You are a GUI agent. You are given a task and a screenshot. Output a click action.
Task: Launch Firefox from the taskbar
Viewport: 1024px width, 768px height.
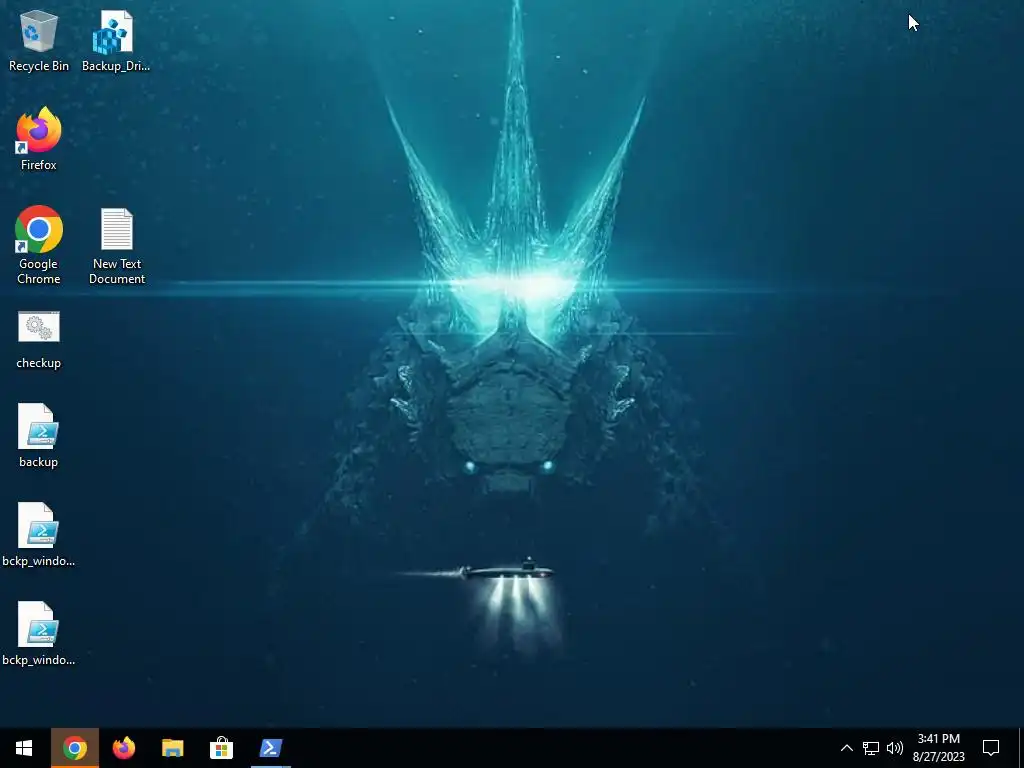[123, 748]
